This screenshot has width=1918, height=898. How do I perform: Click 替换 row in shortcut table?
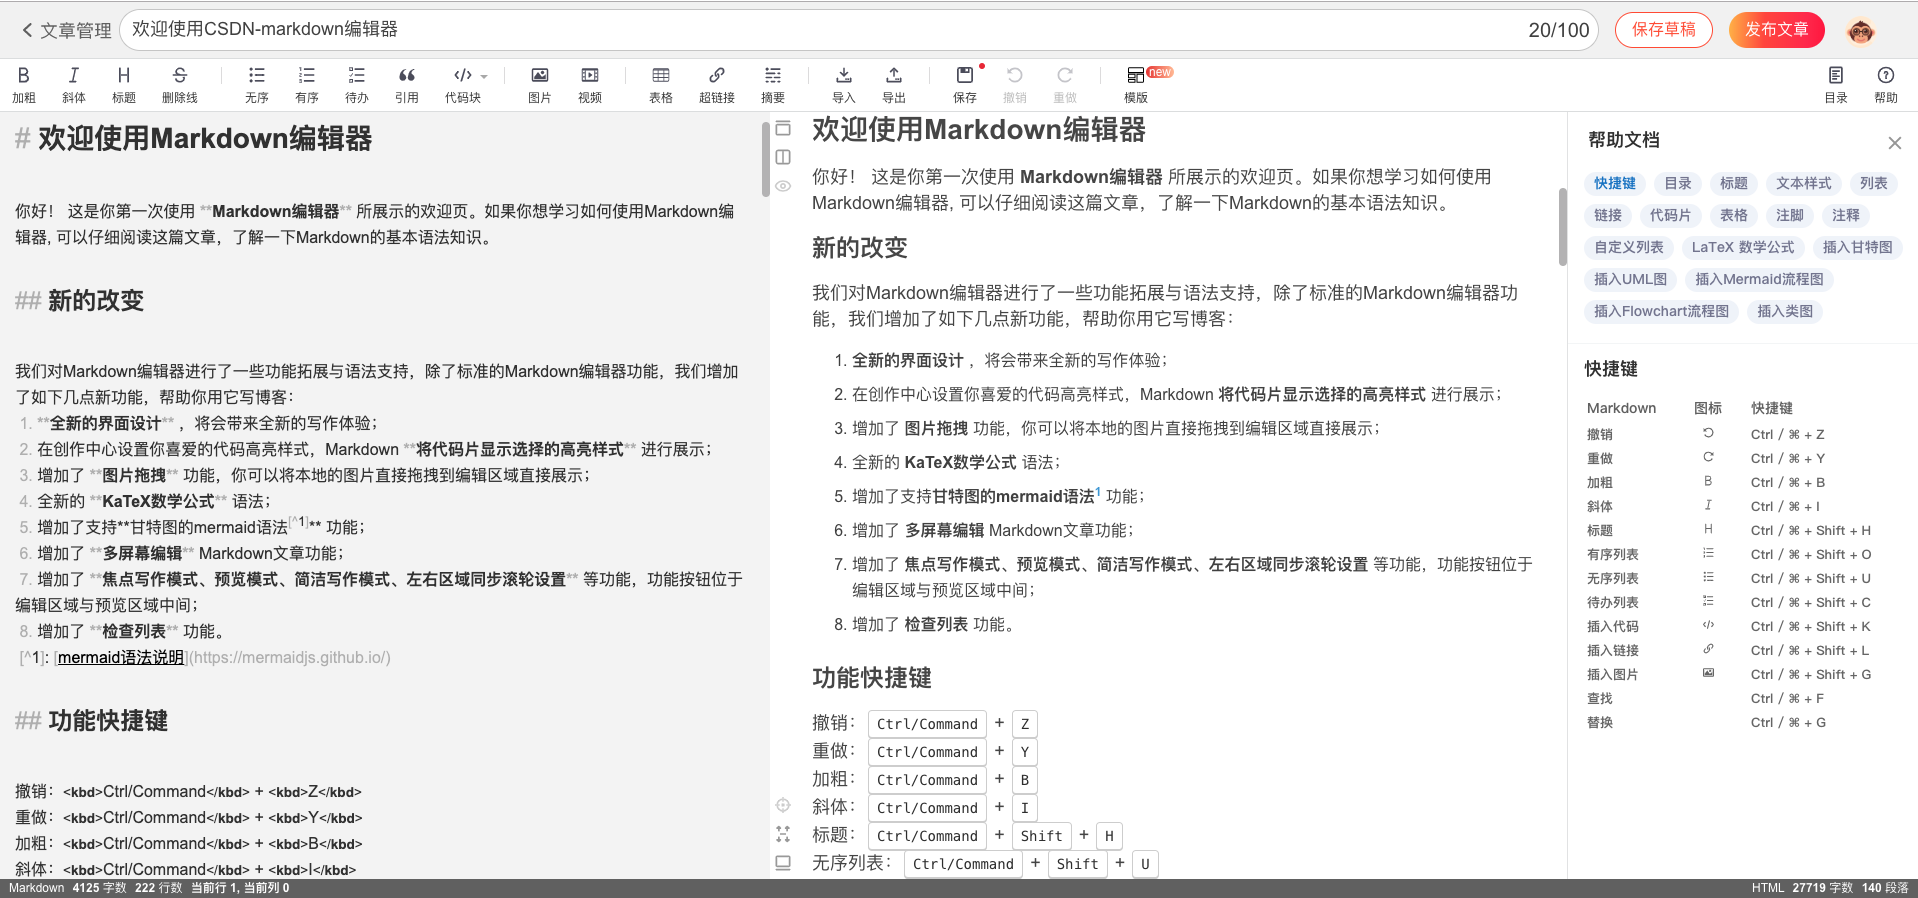coord(1734,722)
